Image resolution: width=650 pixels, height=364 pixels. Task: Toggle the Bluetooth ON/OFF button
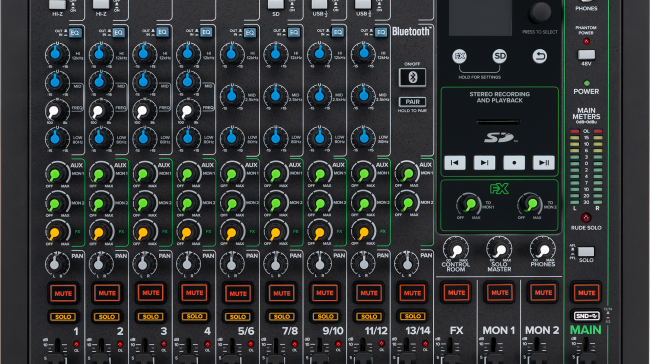coord(412,78)
